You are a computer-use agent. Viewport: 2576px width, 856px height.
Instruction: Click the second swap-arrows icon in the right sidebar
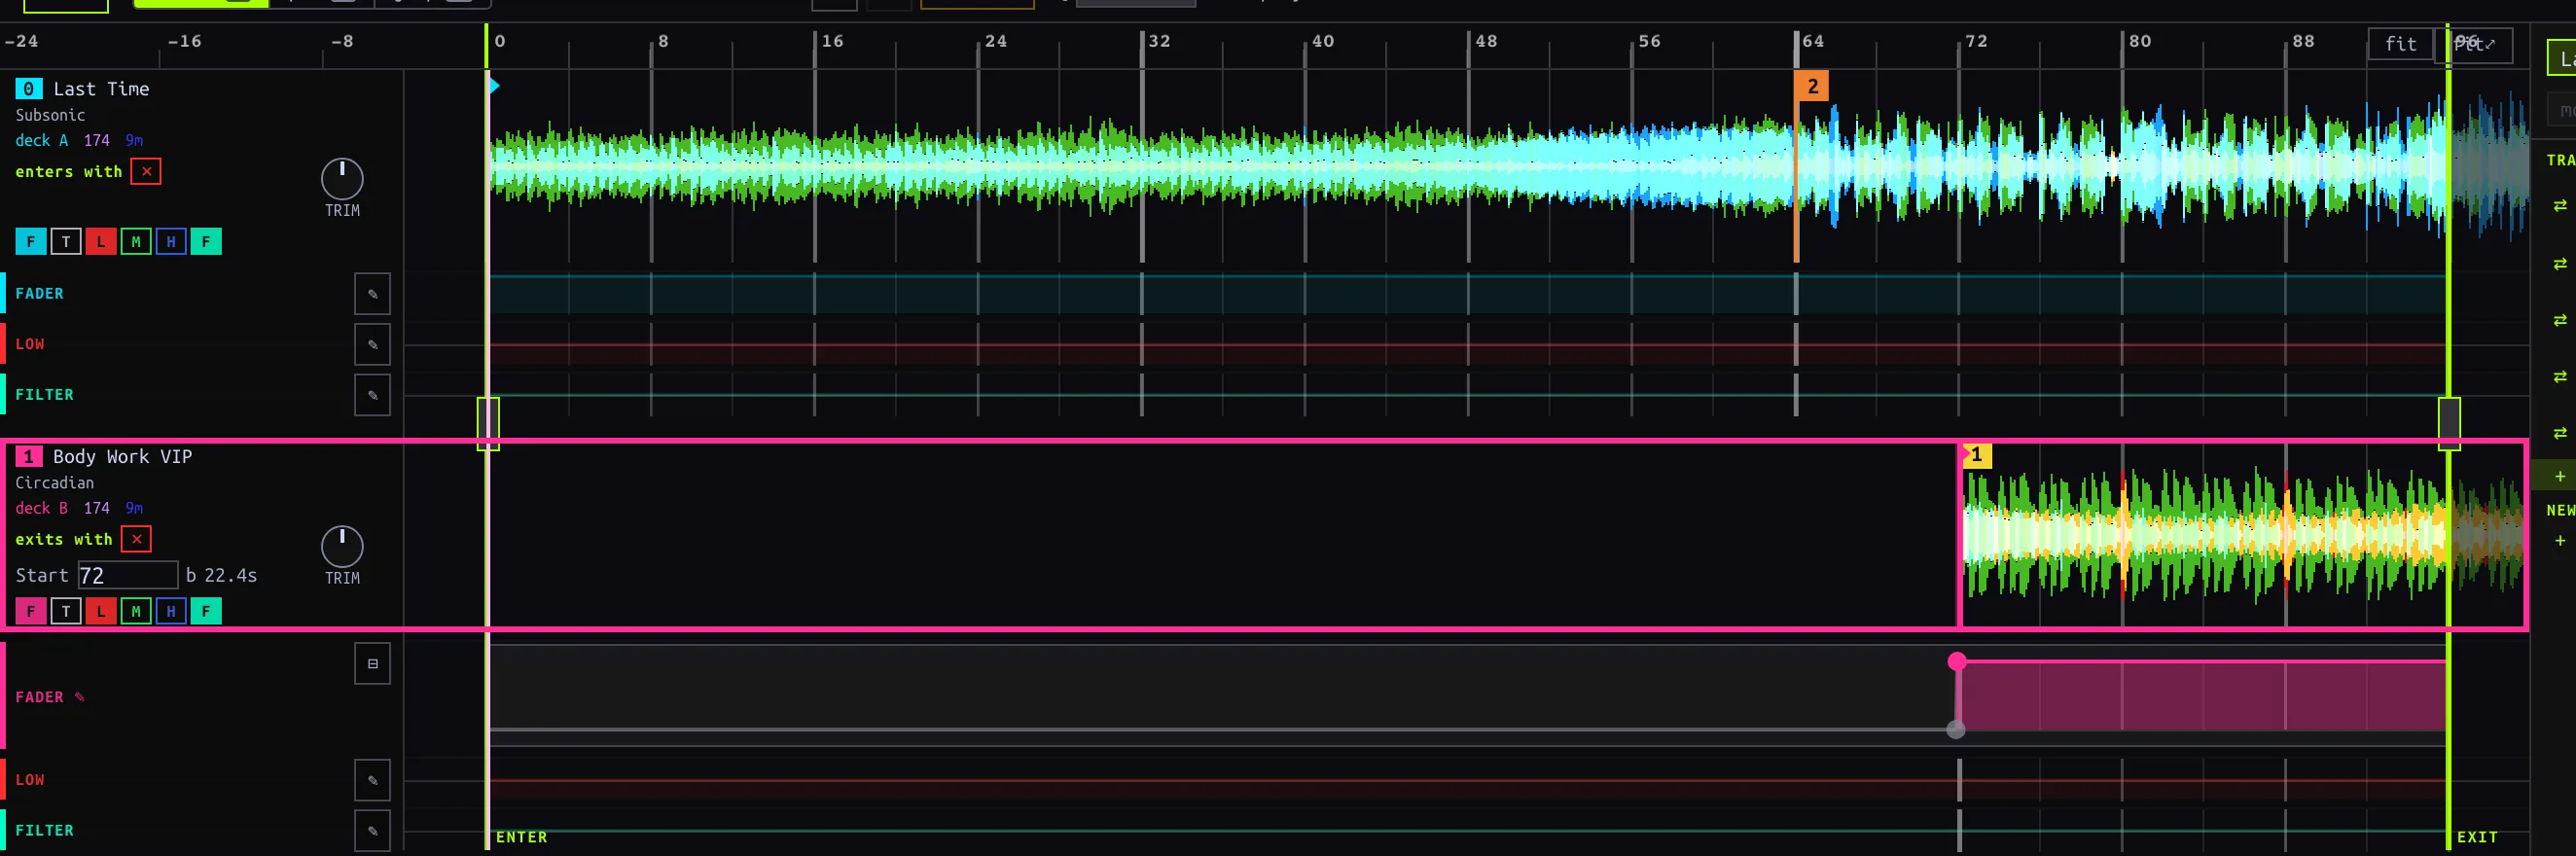(x=2559, y=264)
